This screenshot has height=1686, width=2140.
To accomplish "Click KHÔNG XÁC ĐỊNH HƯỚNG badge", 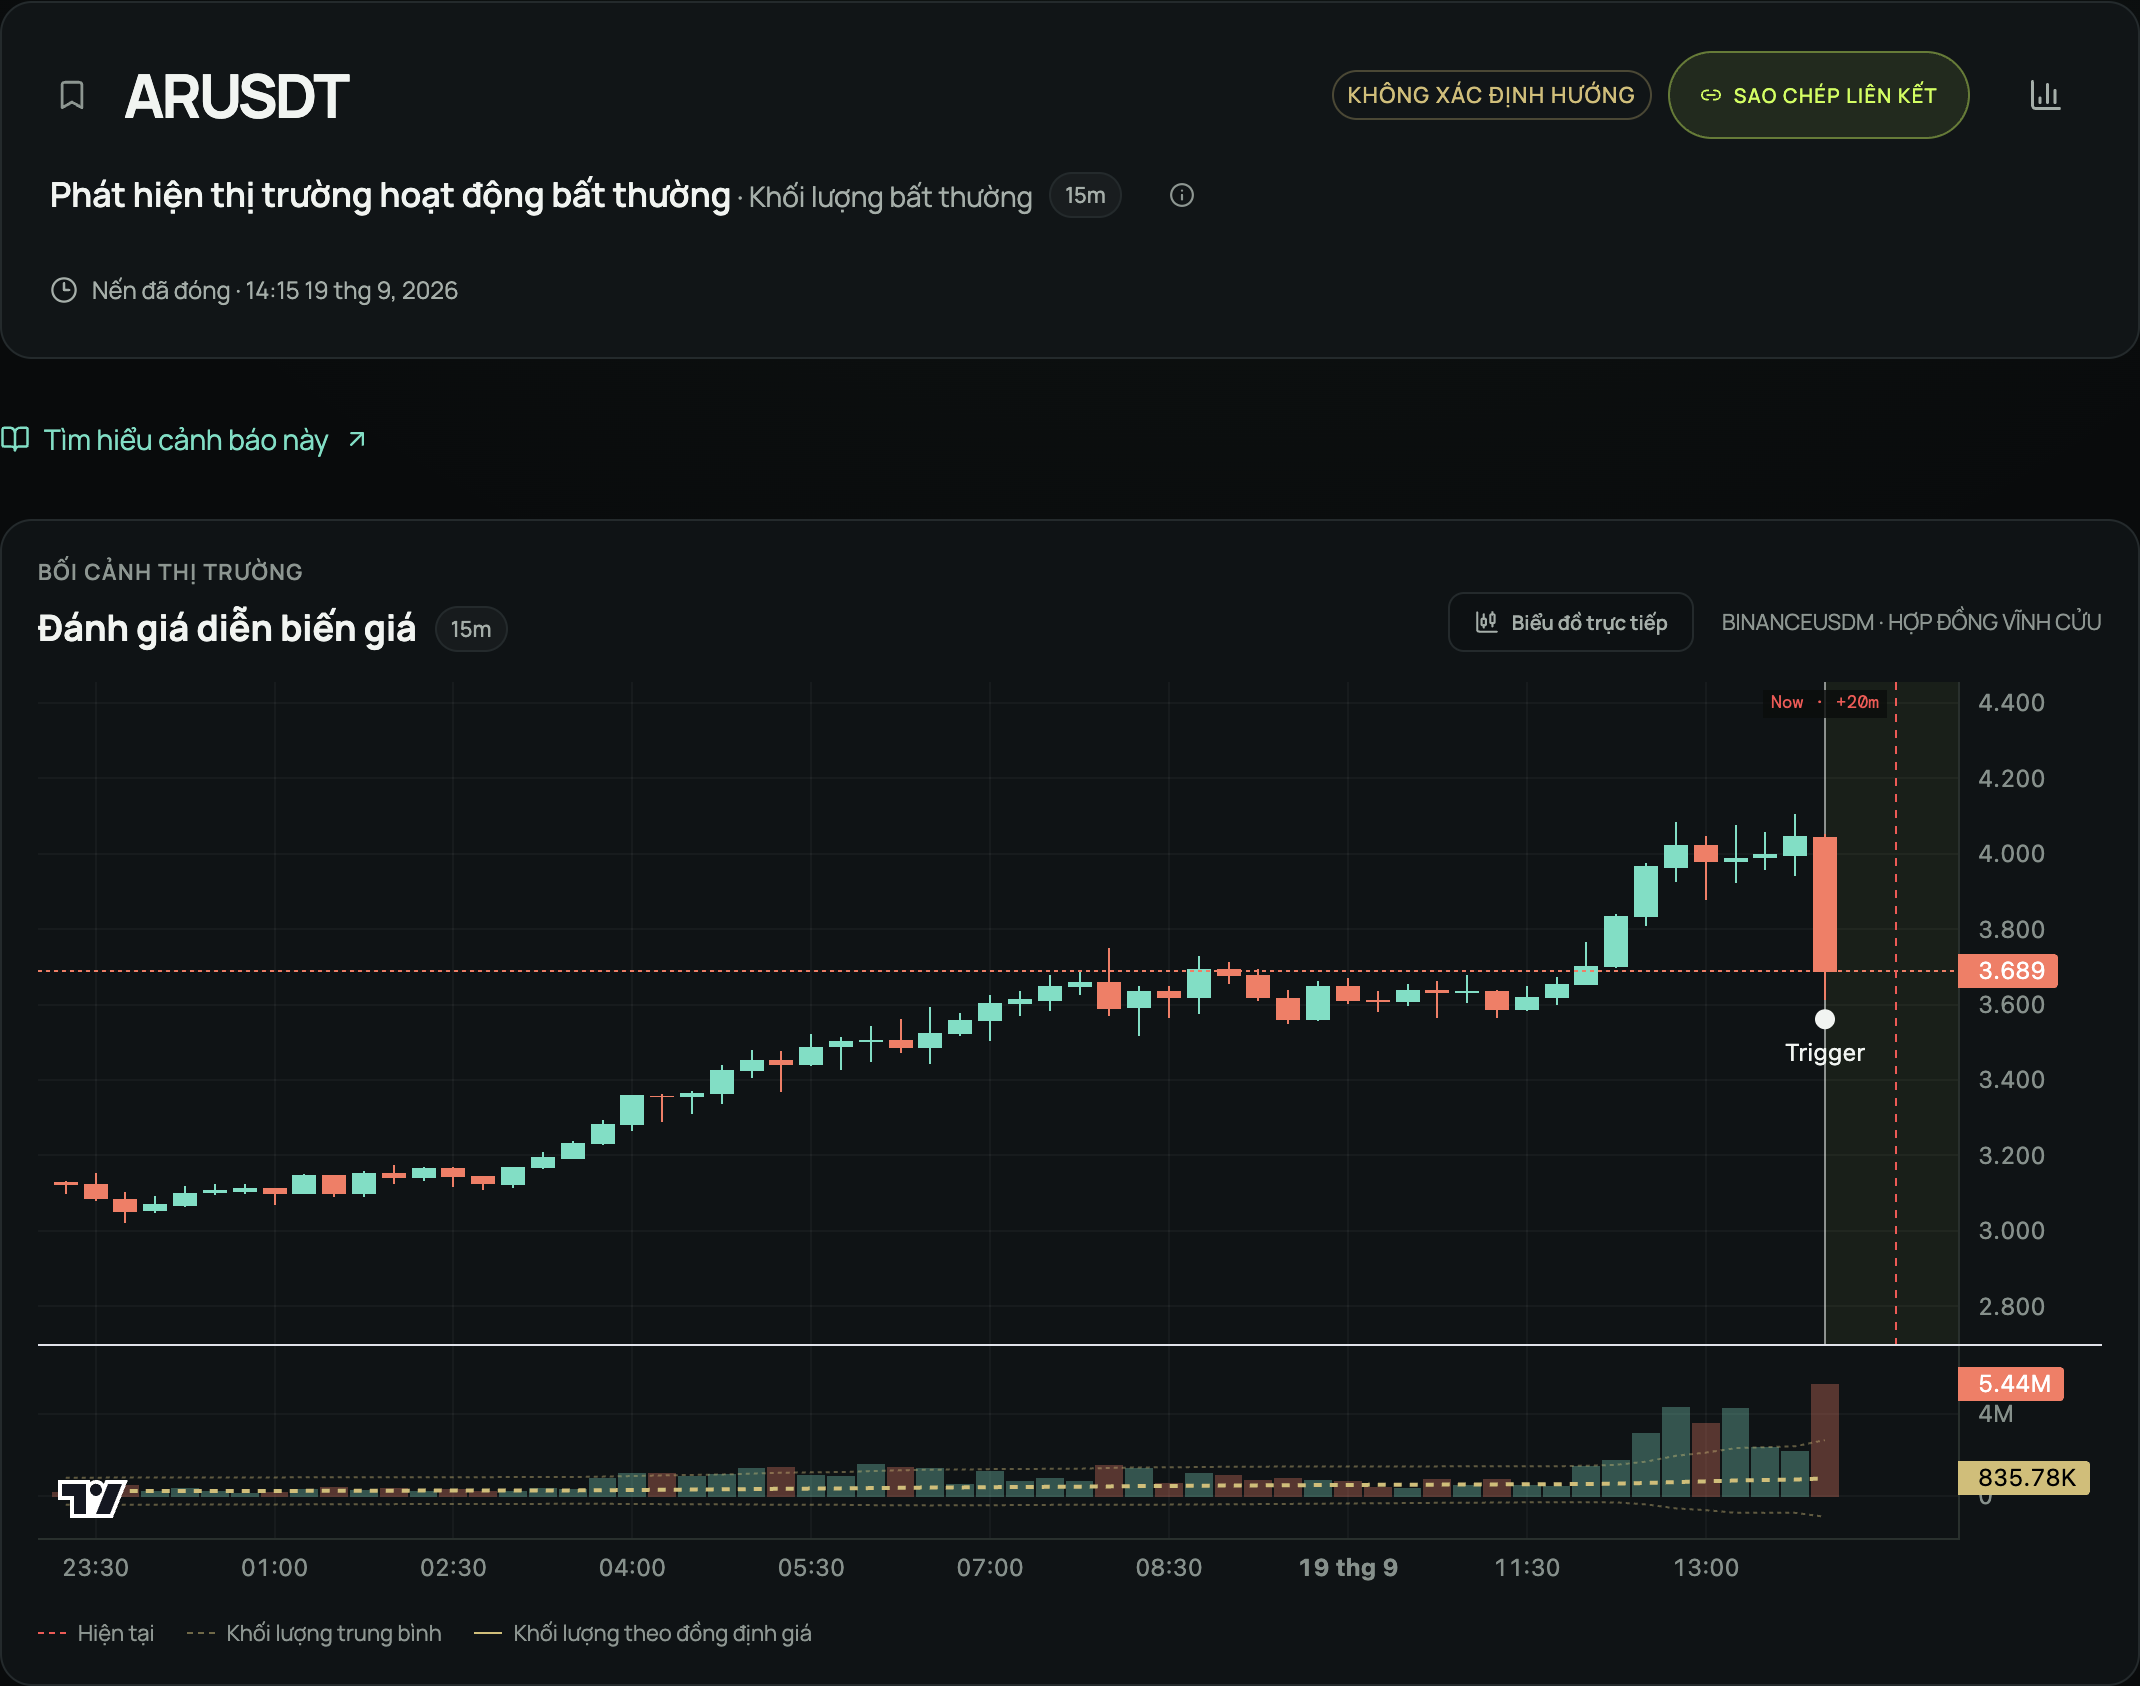I will (x=1491, y=95).
